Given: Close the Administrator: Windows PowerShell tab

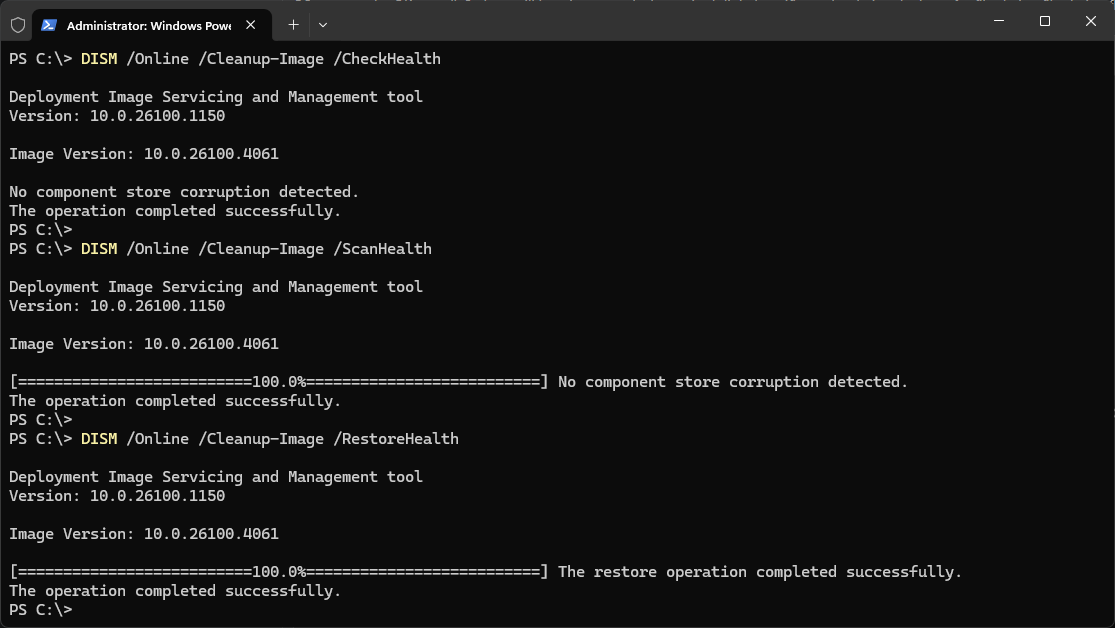Looking at the screenshot, I should pyautogui.click(x=250, y=25).
